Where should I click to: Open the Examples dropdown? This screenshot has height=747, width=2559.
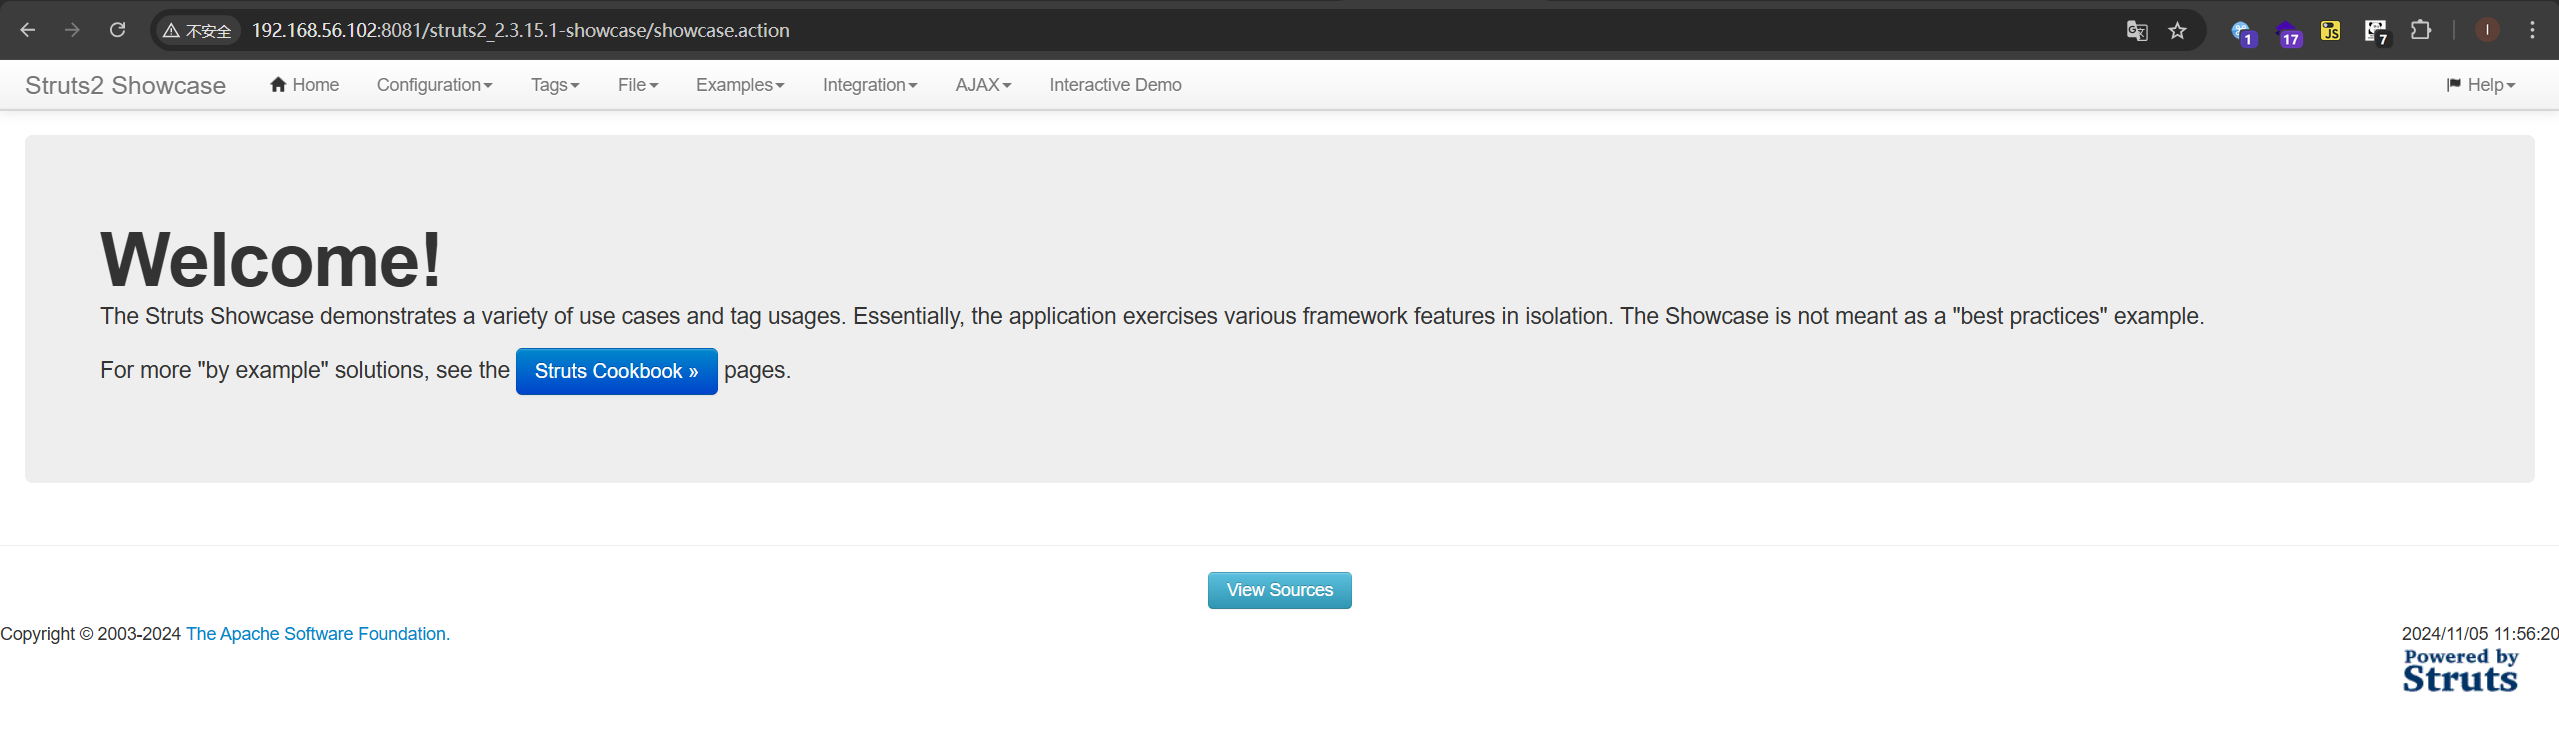739,85
